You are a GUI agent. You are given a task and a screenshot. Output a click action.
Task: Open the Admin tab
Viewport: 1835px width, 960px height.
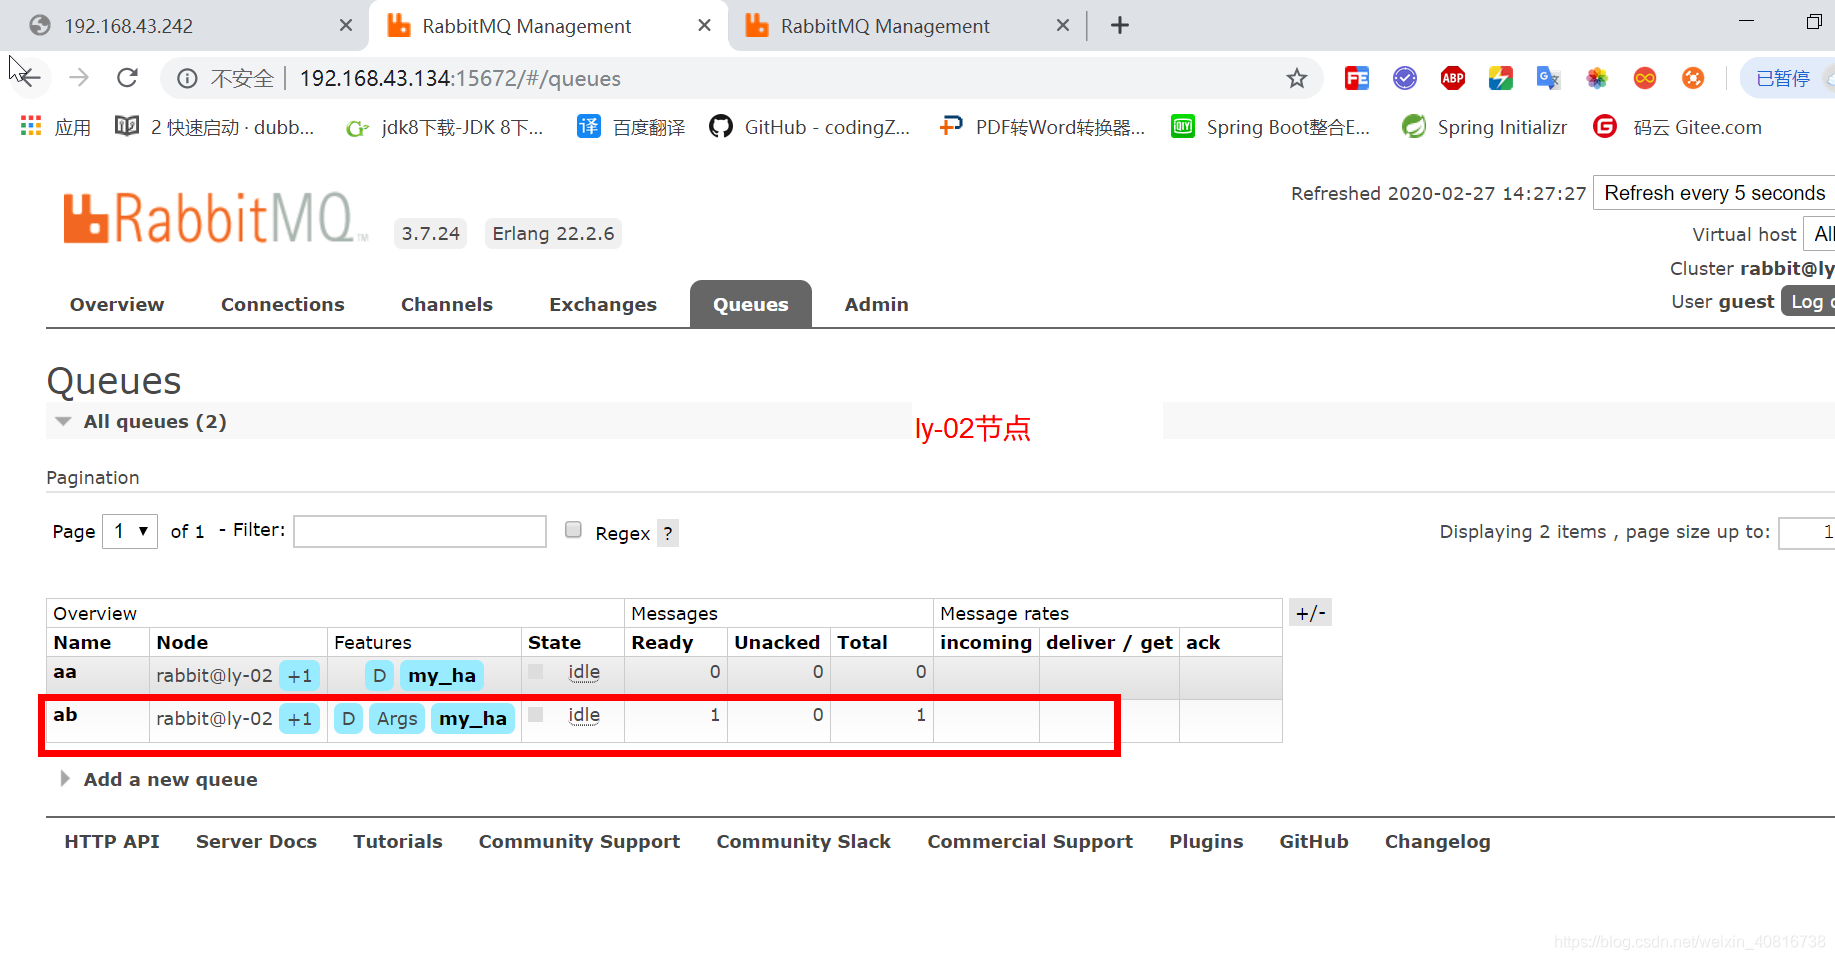coord(877,304)
